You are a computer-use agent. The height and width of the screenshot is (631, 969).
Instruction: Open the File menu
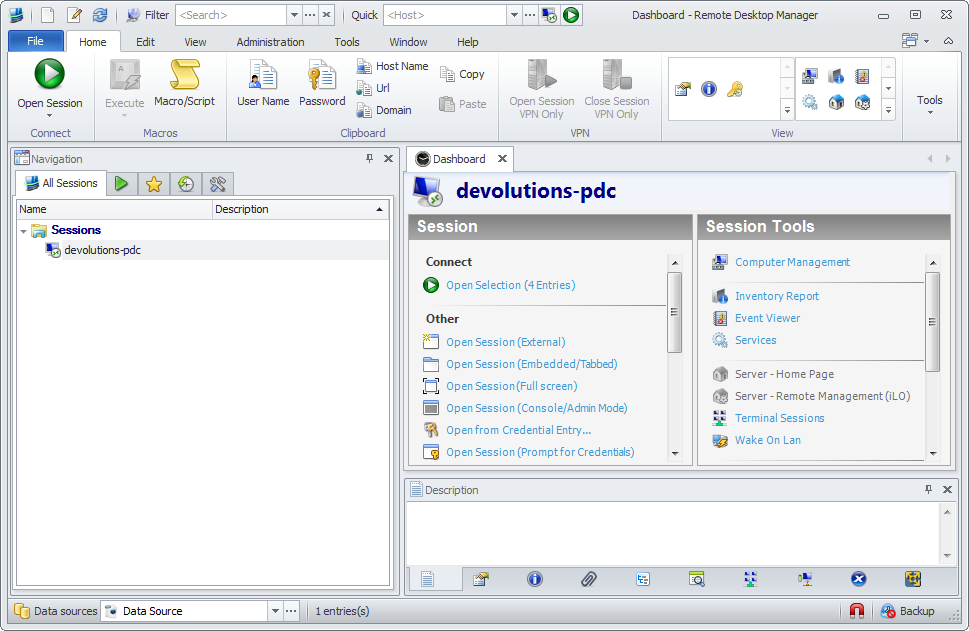click(x=35, y=41)
